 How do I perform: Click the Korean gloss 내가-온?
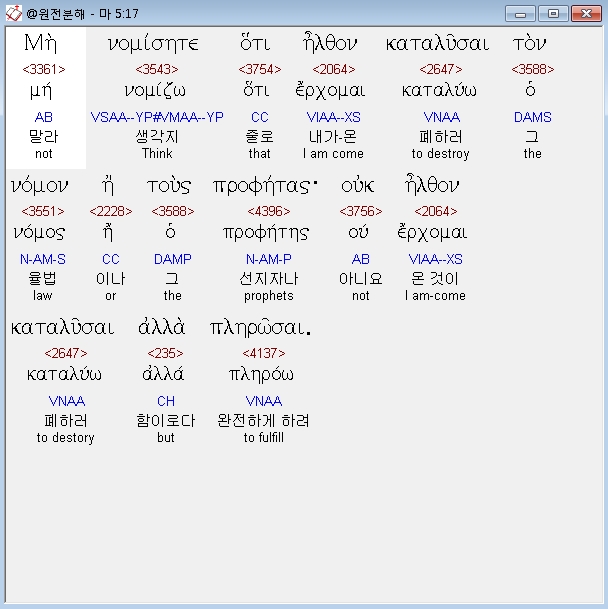click(x=333, y=137)
